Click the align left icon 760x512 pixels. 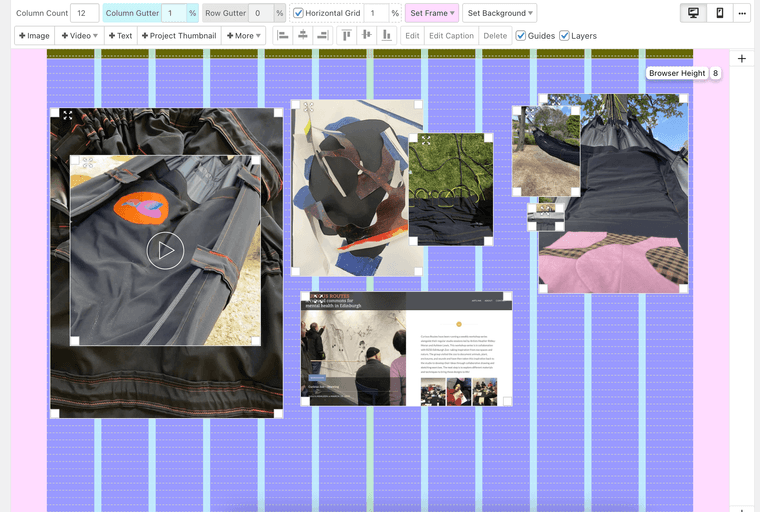pos(283,36)
